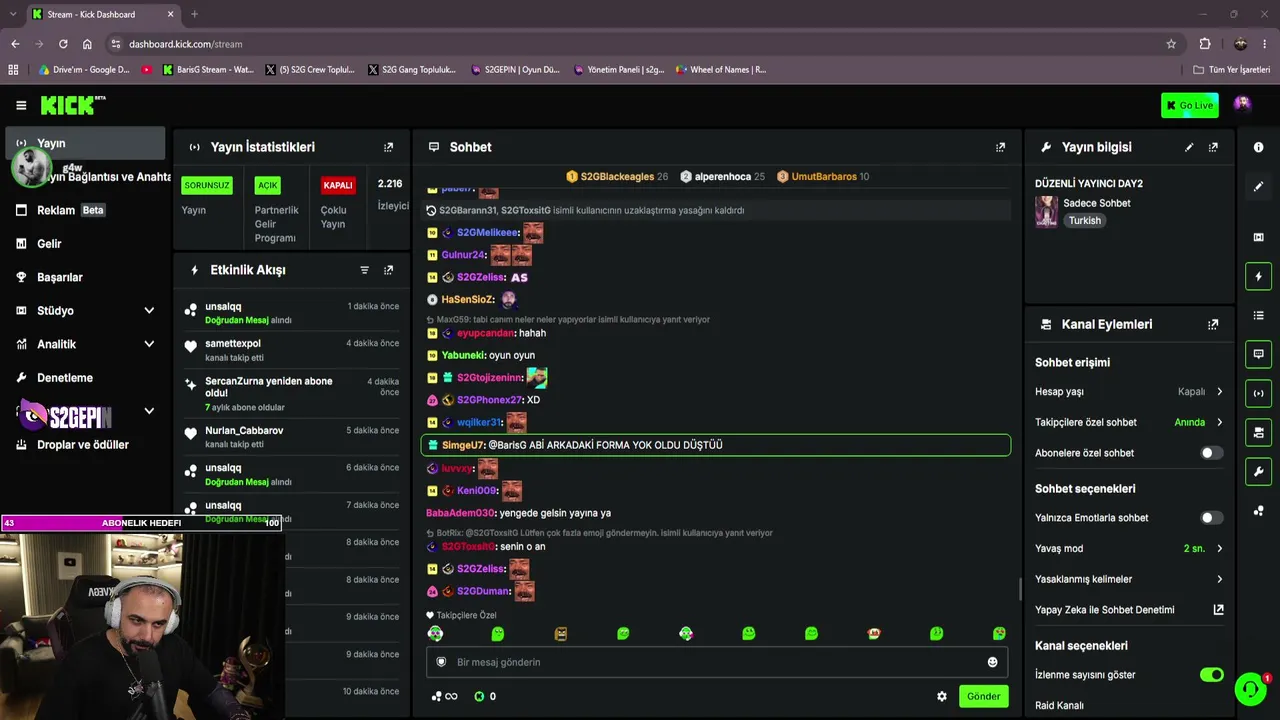Pop out the Etkinlik Akışı panel
Screen dimensions: 1280x720
(389, 270)
